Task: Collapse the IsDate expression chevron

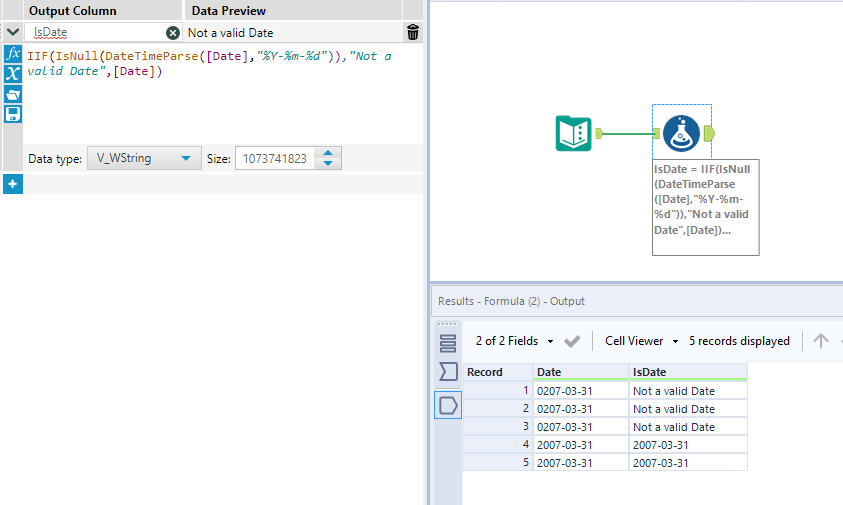Action: click(13, 32)
